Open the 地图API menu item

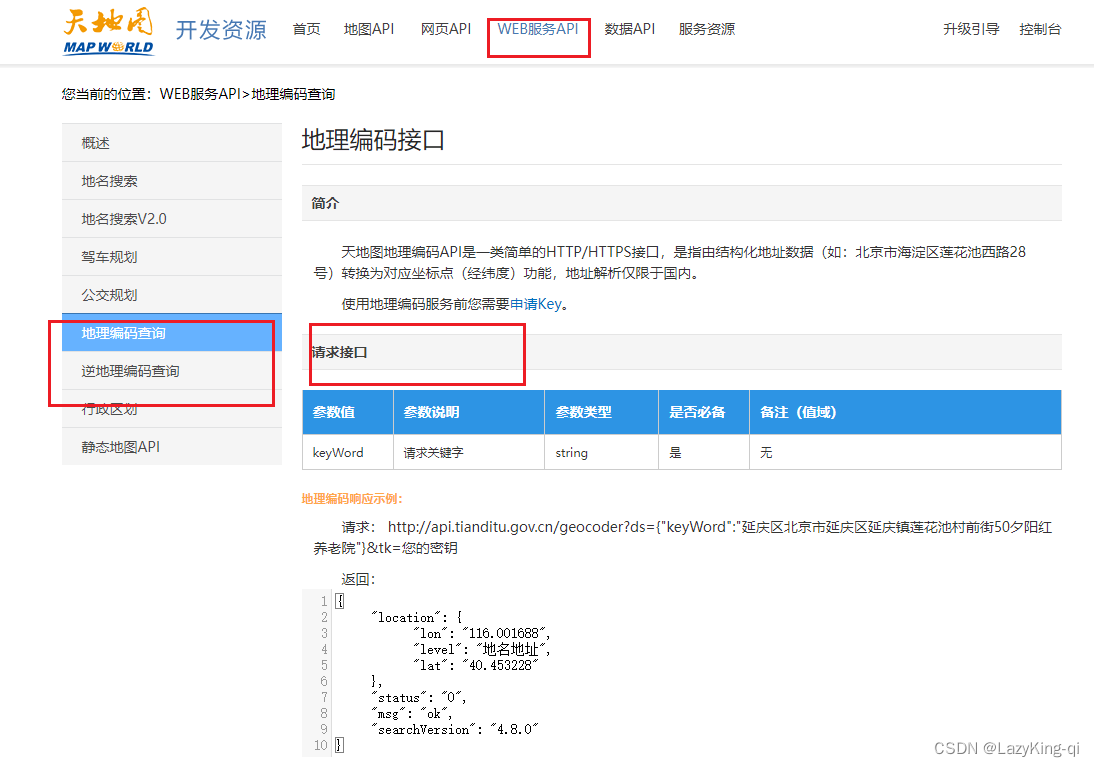[369, 29]
